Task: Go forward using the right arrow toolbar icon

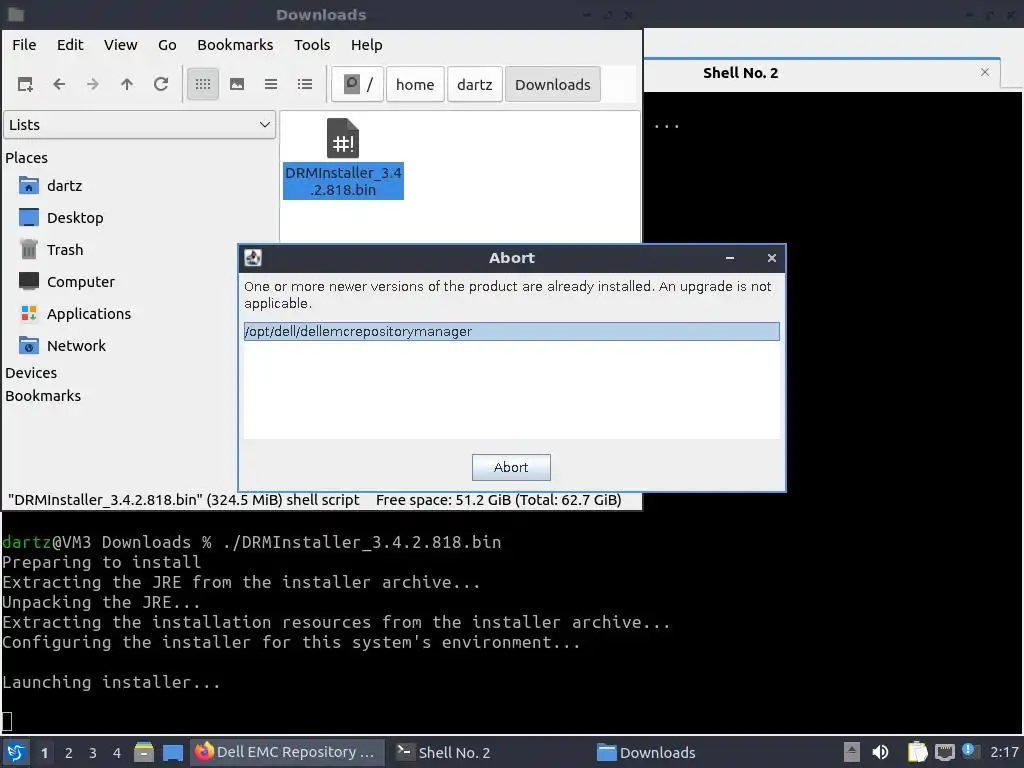Action: 93,84
